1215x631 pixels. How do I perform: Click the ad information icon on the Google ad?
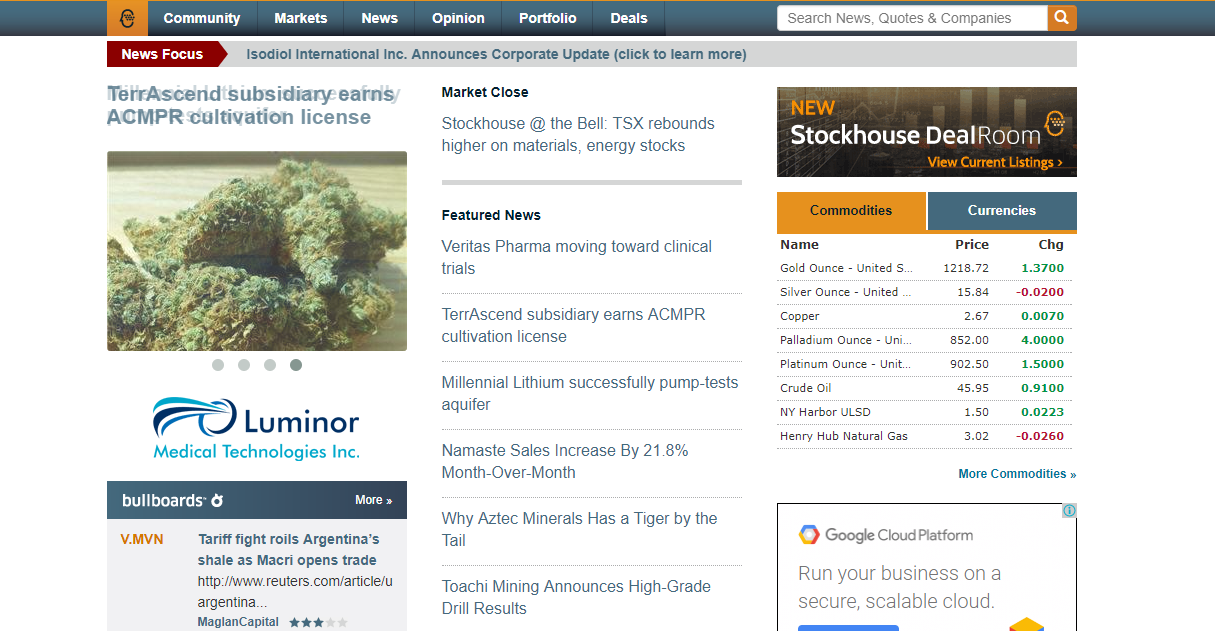(1069, 511)
